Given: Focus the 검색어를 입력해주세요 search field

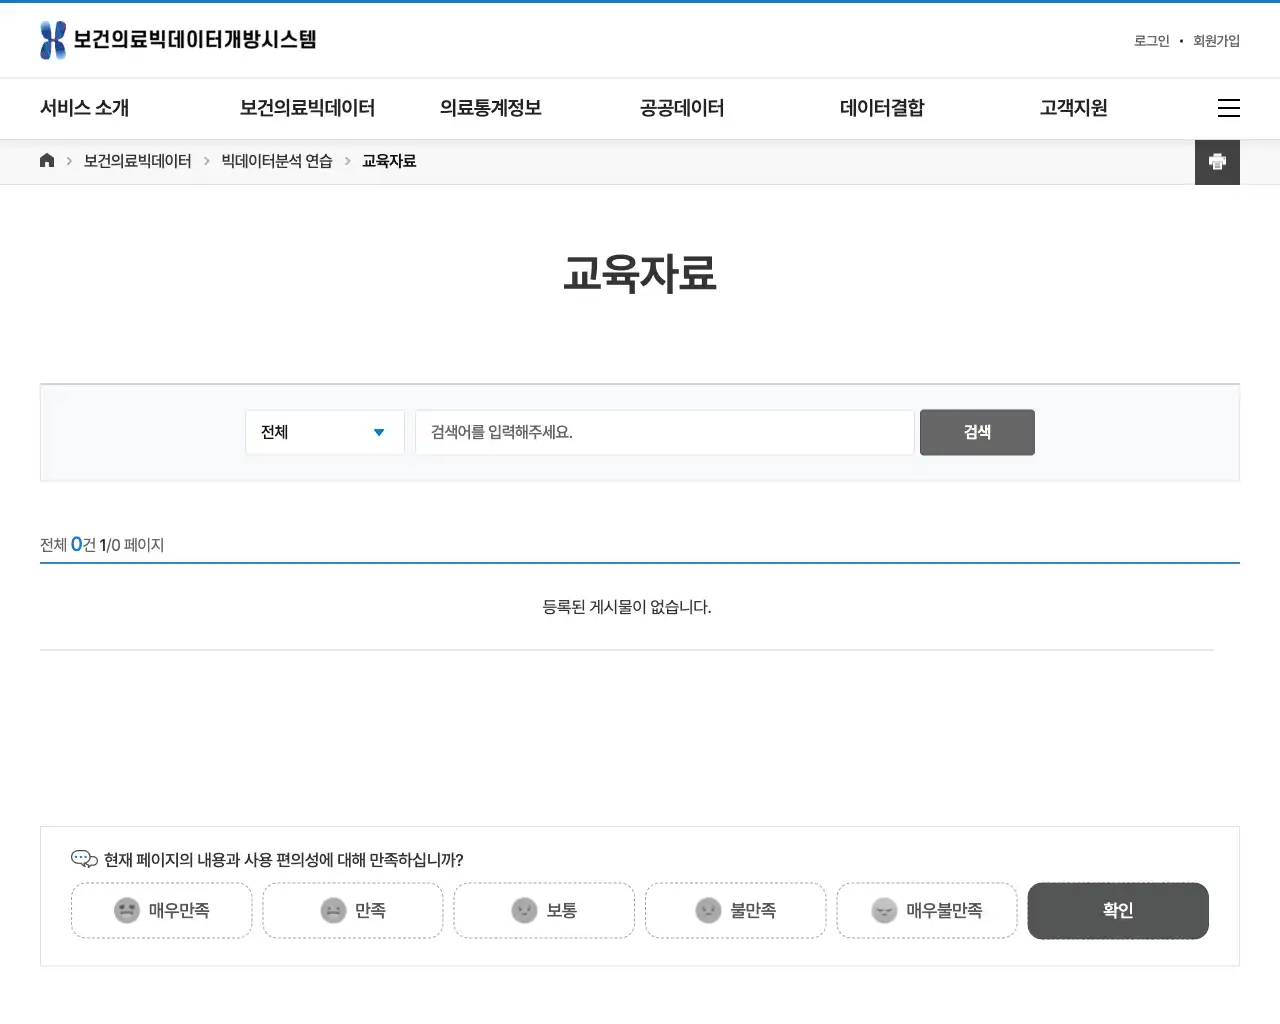Looking at the screenshot, I should (x=665, y=432).
